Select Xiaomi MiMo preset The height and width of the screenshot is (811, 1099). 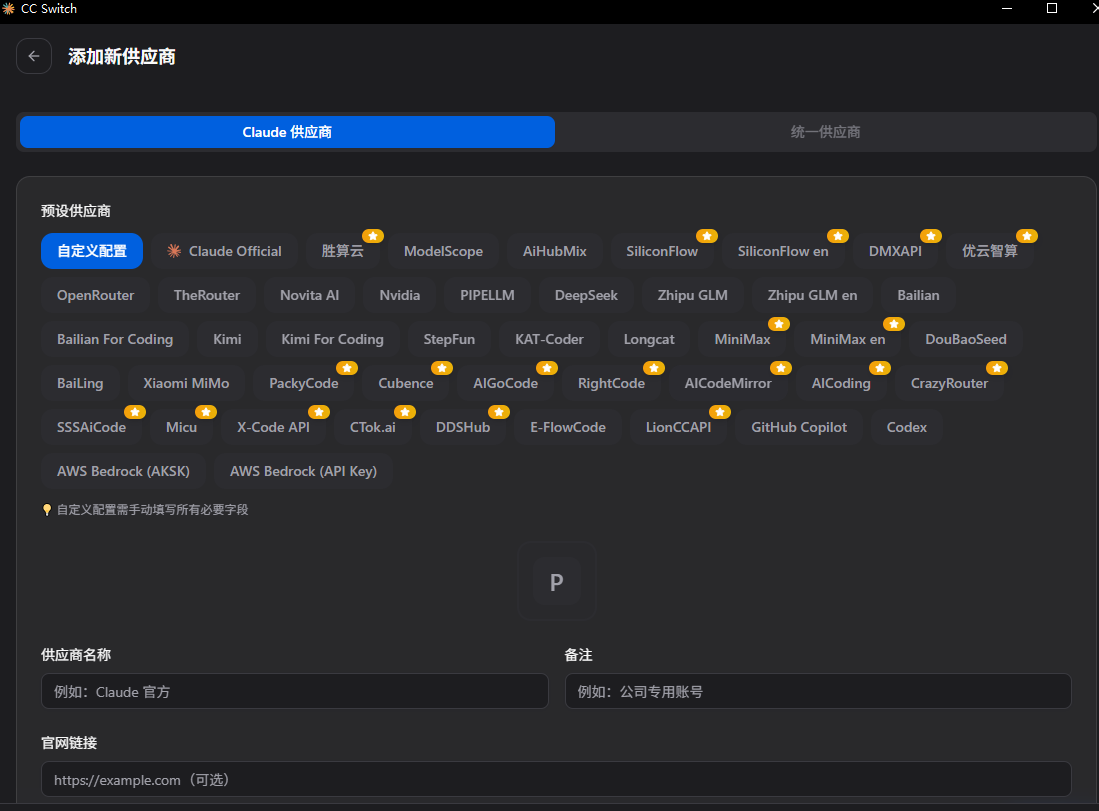pyautogui.click(x=186, y=383)
